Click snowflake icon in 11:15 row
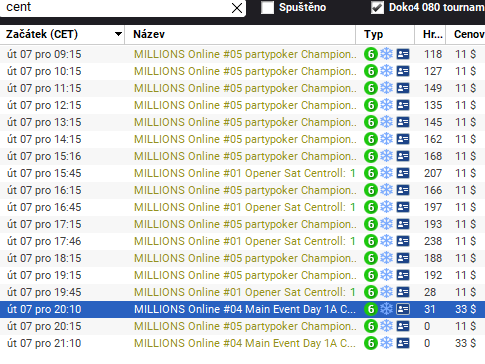The width and height of the screenshot is (485, 364). click(x=387, y=88)
